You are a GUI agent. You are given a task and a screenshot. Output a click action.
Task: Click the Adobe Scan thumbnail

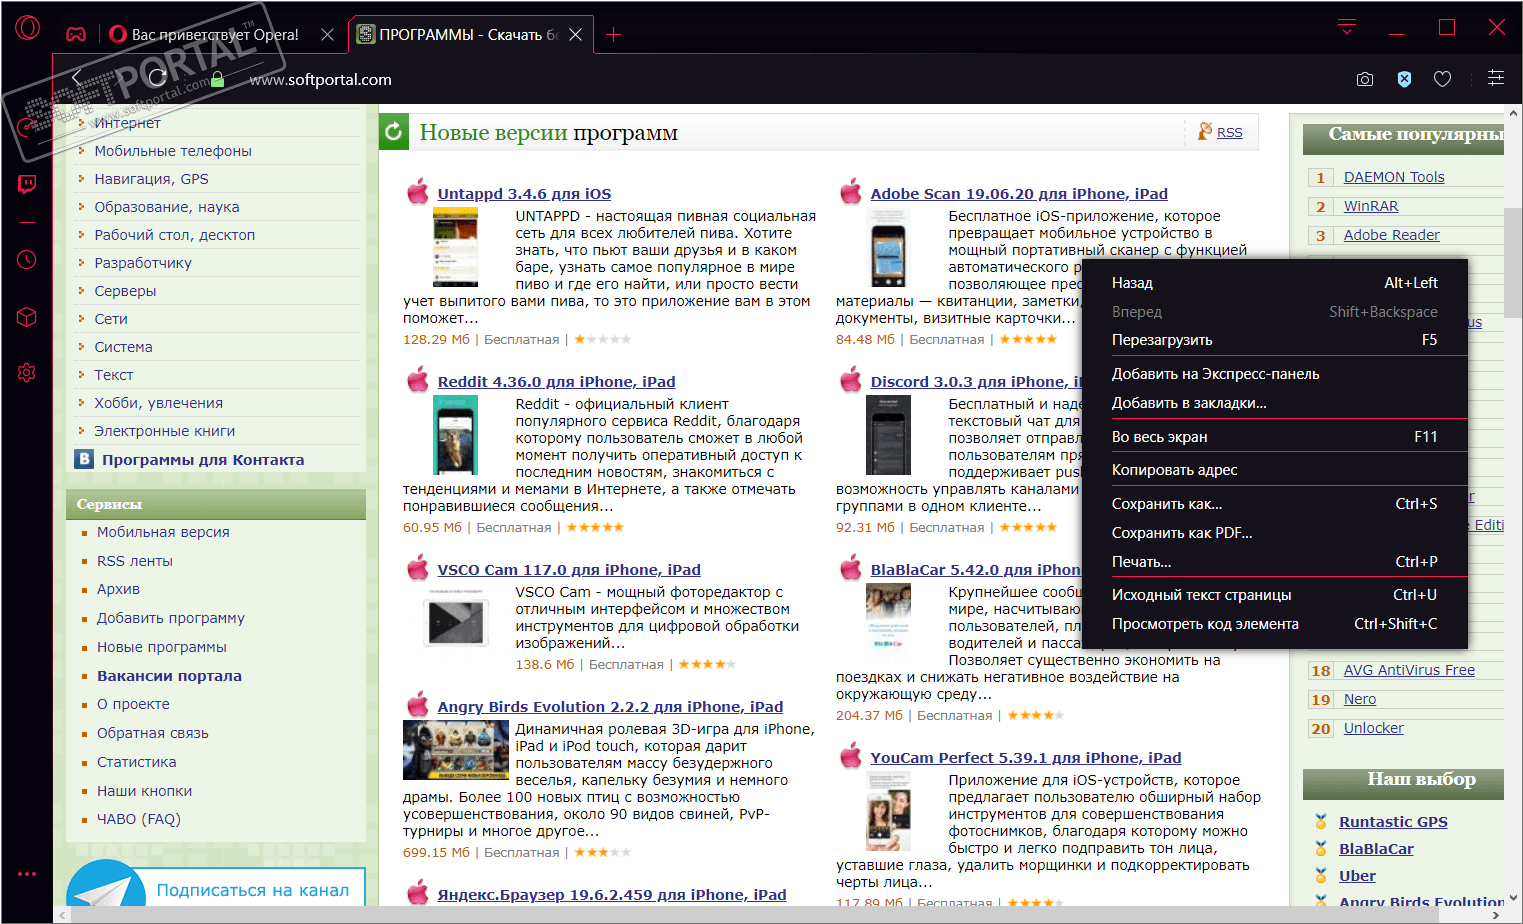[888, 247]
